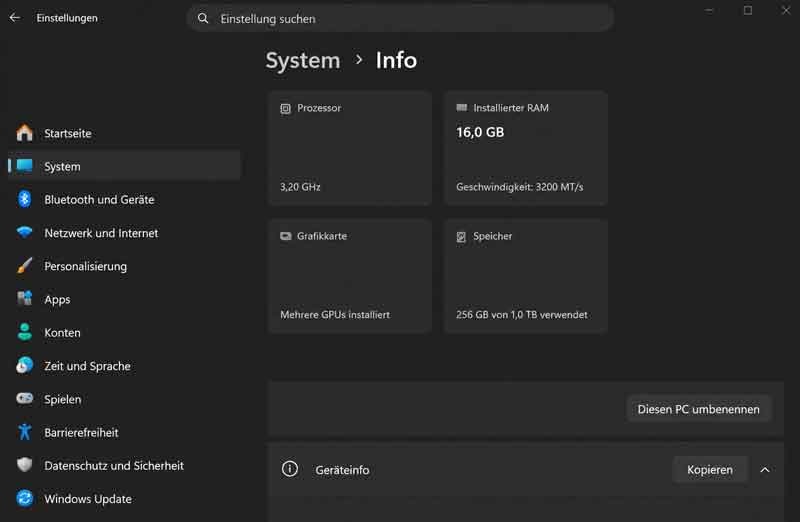The image size is (800, 522).
Task: Click the Windows Update sync icon
Action: coord(24,498)
